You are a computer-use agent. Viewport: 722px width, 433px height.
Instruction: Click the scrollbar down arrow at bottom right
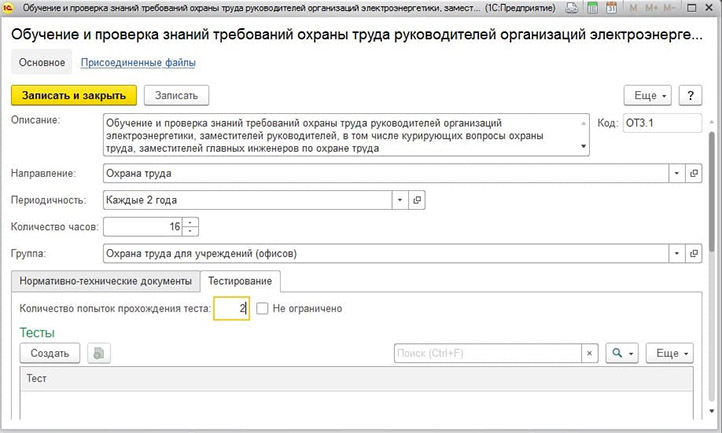click(712, 411)
